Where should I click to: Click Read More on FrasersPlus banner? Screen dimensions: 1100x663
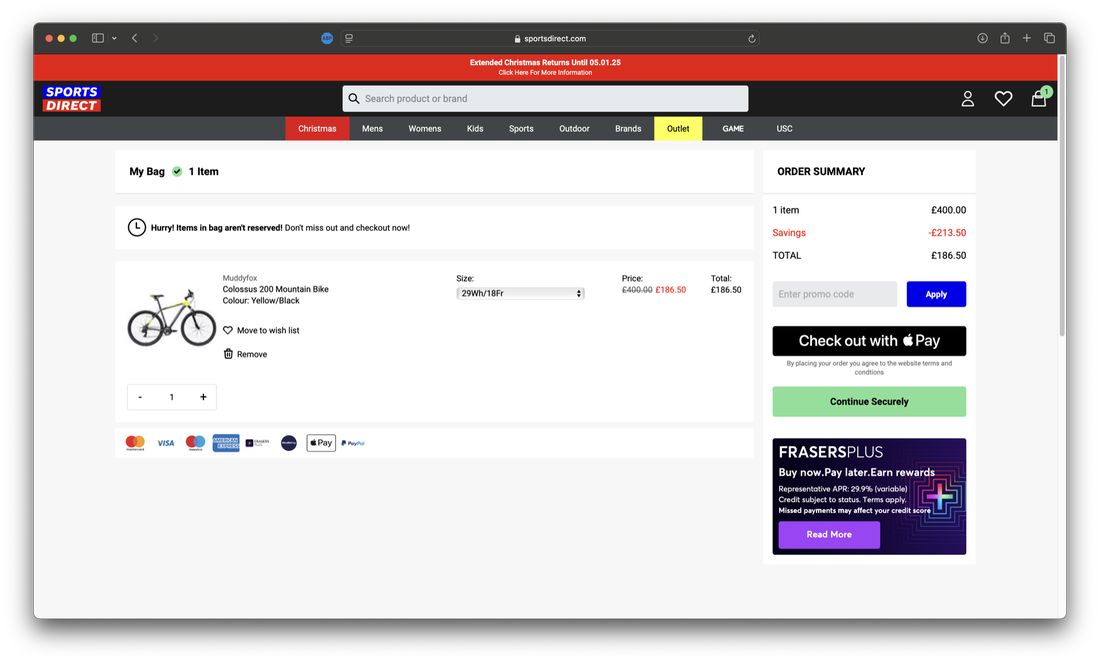(x=829, y=535)
